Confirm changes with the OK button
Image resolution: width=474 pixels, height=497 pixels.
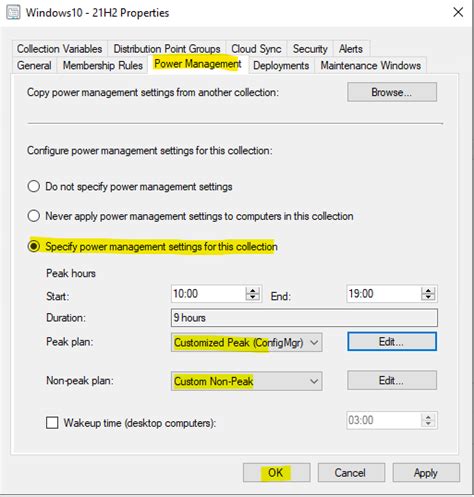[276, 473]
